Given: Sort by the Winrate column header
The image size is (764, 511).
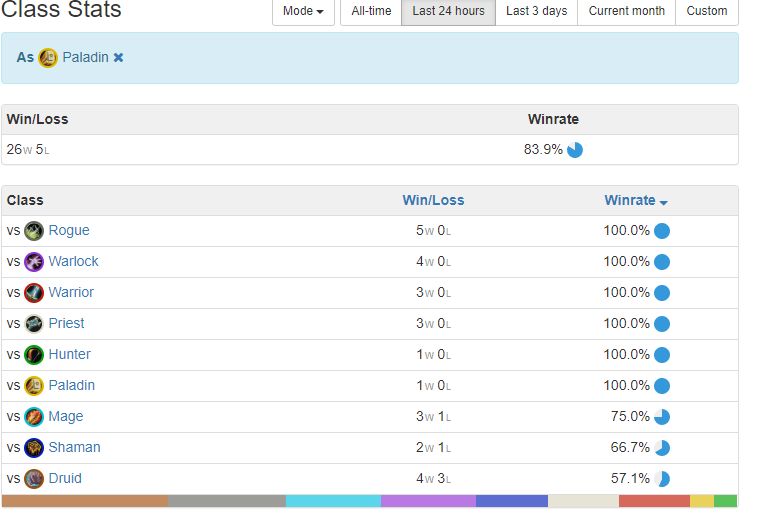Looking at the screenshot, I should (x=636, y=200).
